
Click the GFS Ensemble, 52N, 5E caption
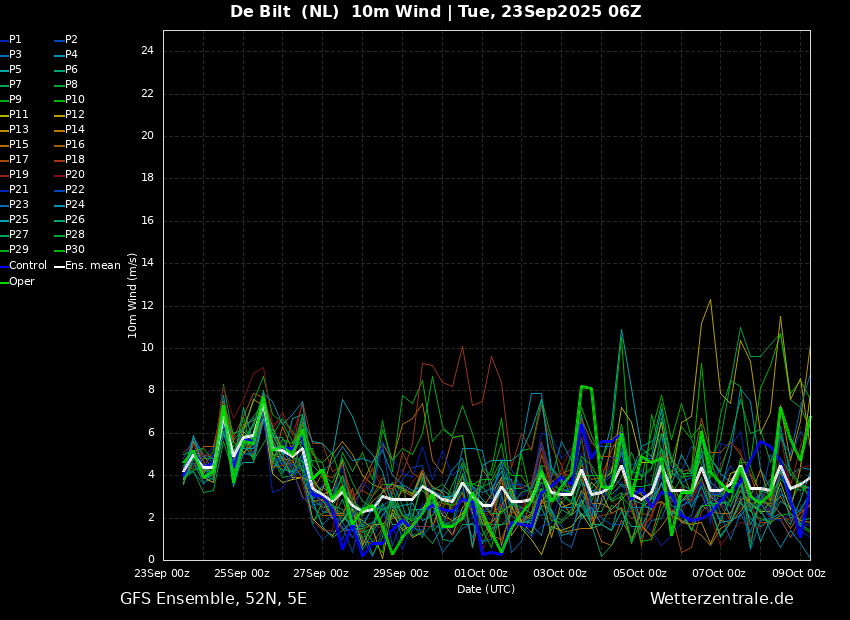213,599
